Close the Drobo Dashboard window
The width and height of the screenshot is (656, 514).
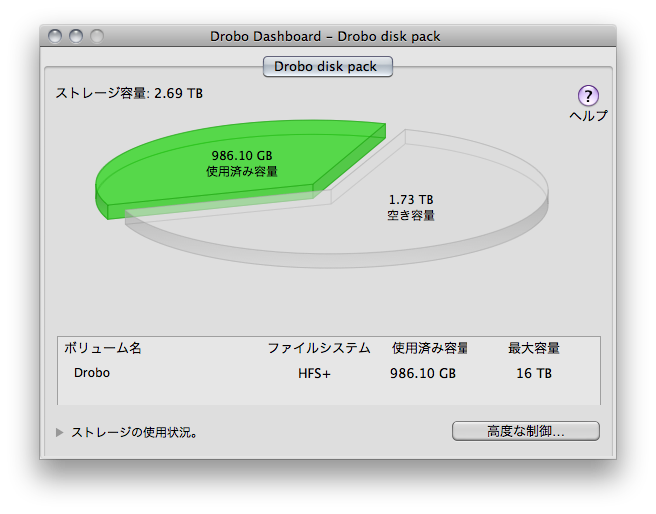[x=55, y=36]
